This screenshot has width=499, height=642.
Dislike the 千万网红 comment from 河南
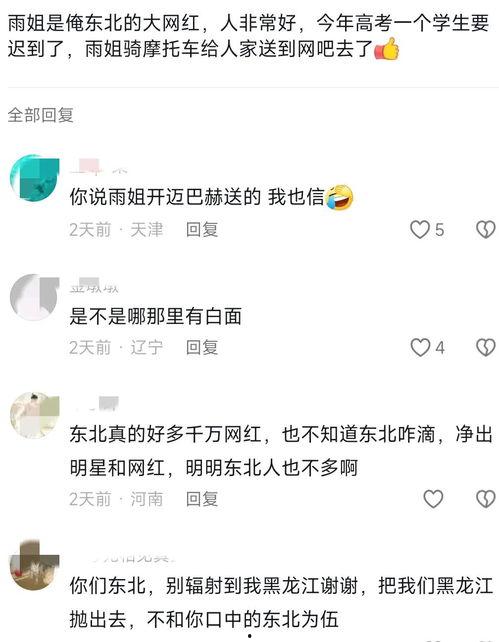coord(486,499)
